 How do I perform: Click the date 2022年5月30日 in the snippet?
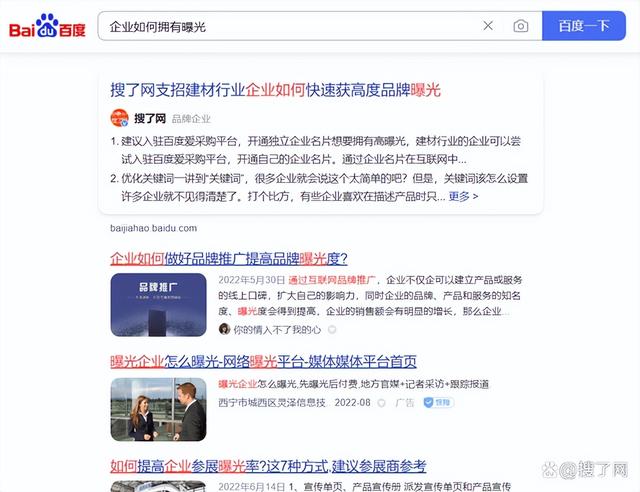coord(251,280)
